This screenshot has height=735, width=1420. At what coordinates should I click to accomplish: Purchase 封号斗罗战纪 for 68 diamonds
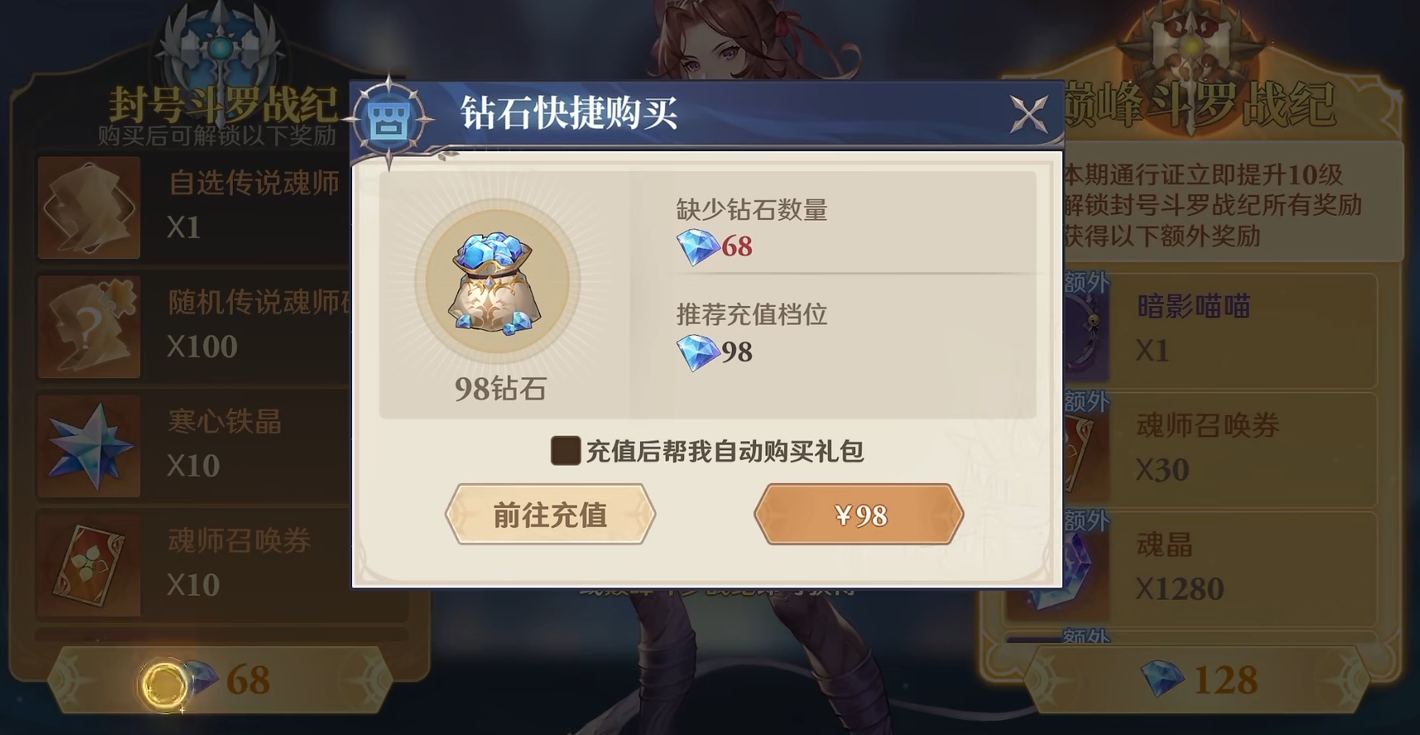219,681
